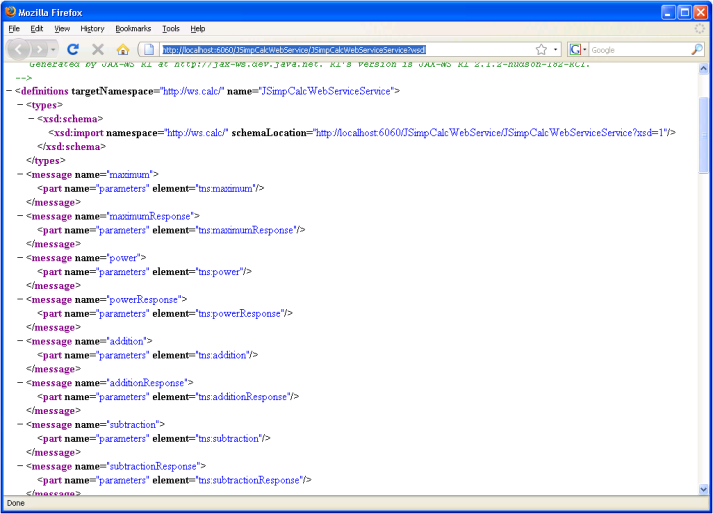This screenshot has height=514, width=713.
Task: Collapse the types XML element
Action: (20, 105)
